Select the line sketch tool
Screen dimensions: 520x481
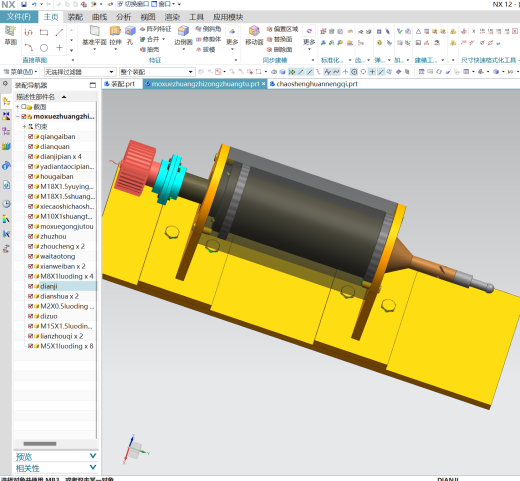coord(59,32)
